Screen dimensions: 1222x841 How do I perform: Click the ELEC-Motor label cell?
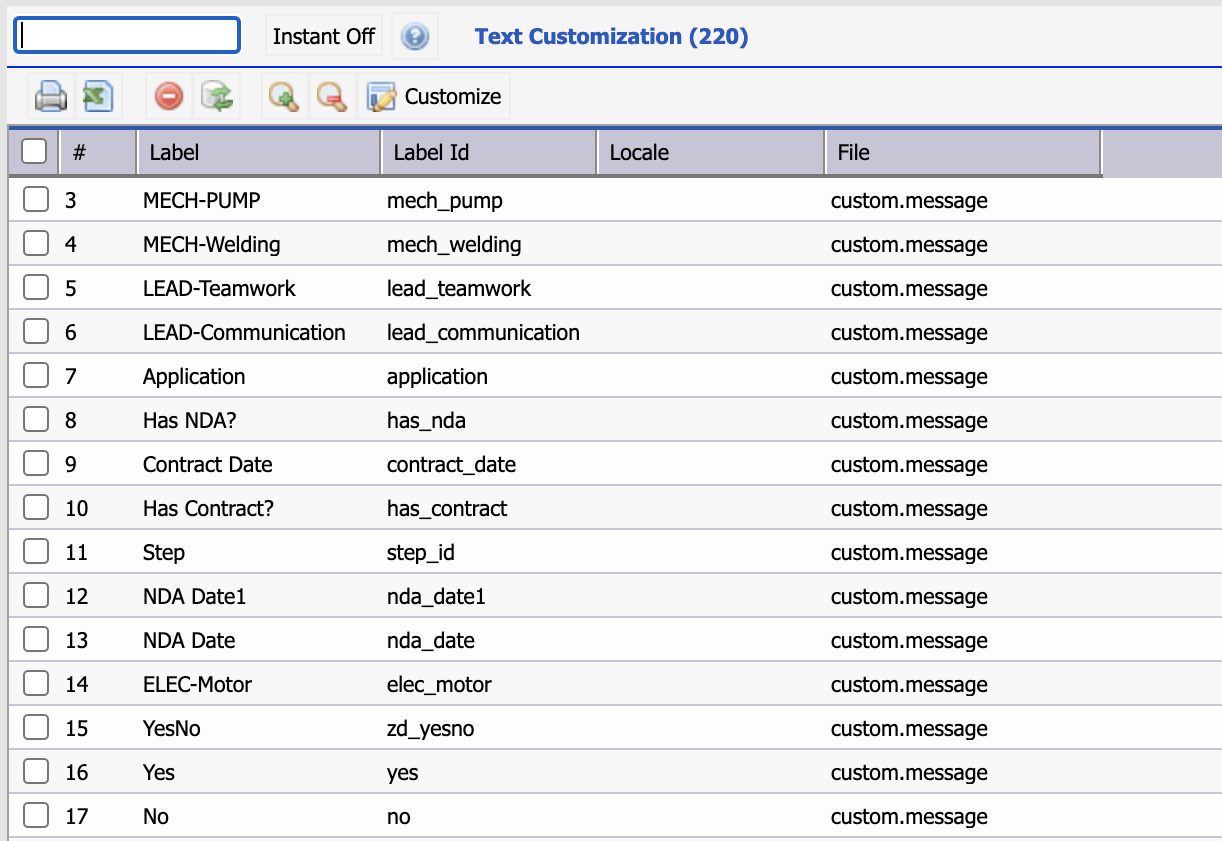(x=198, y=685)
